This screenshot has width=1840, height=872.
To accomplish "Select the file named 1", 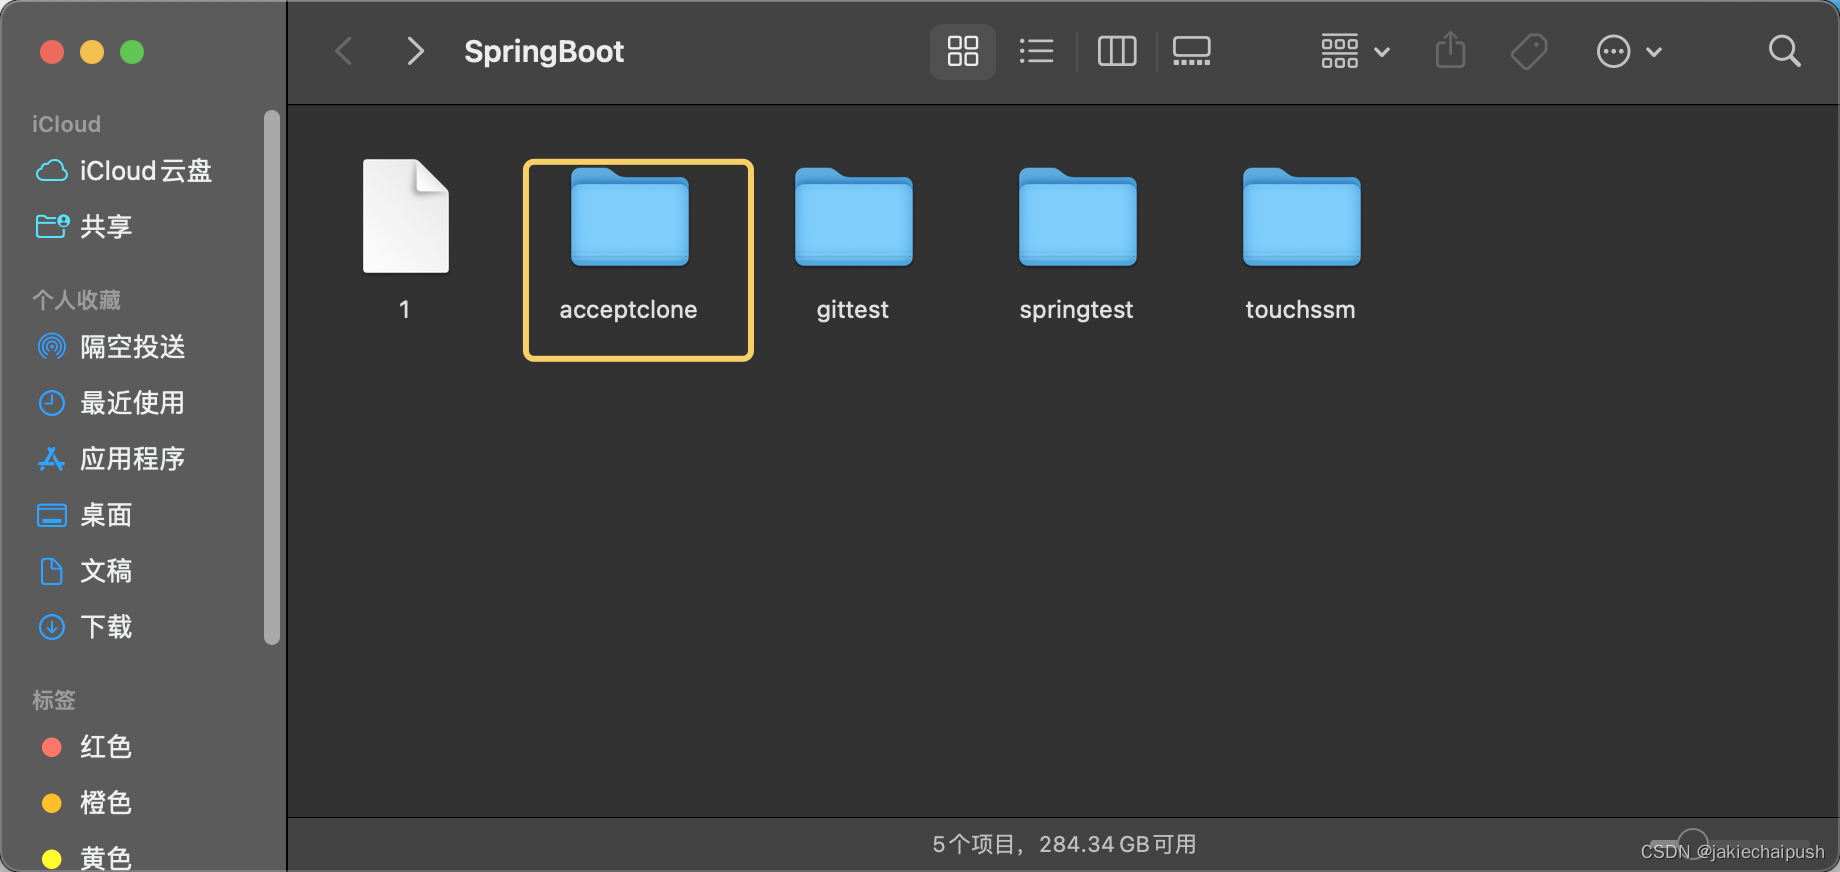I will tap(405, 216).
